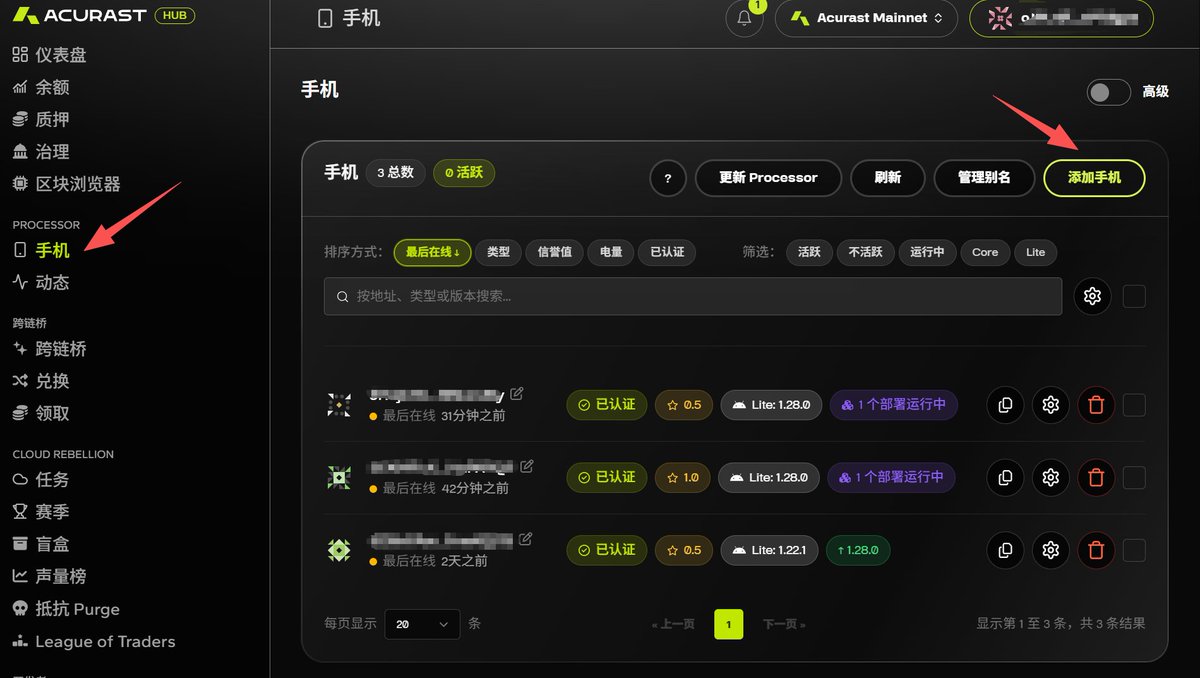Open 仪表盘 in the sidebar

pyautogui.click(x=50, y=55)
